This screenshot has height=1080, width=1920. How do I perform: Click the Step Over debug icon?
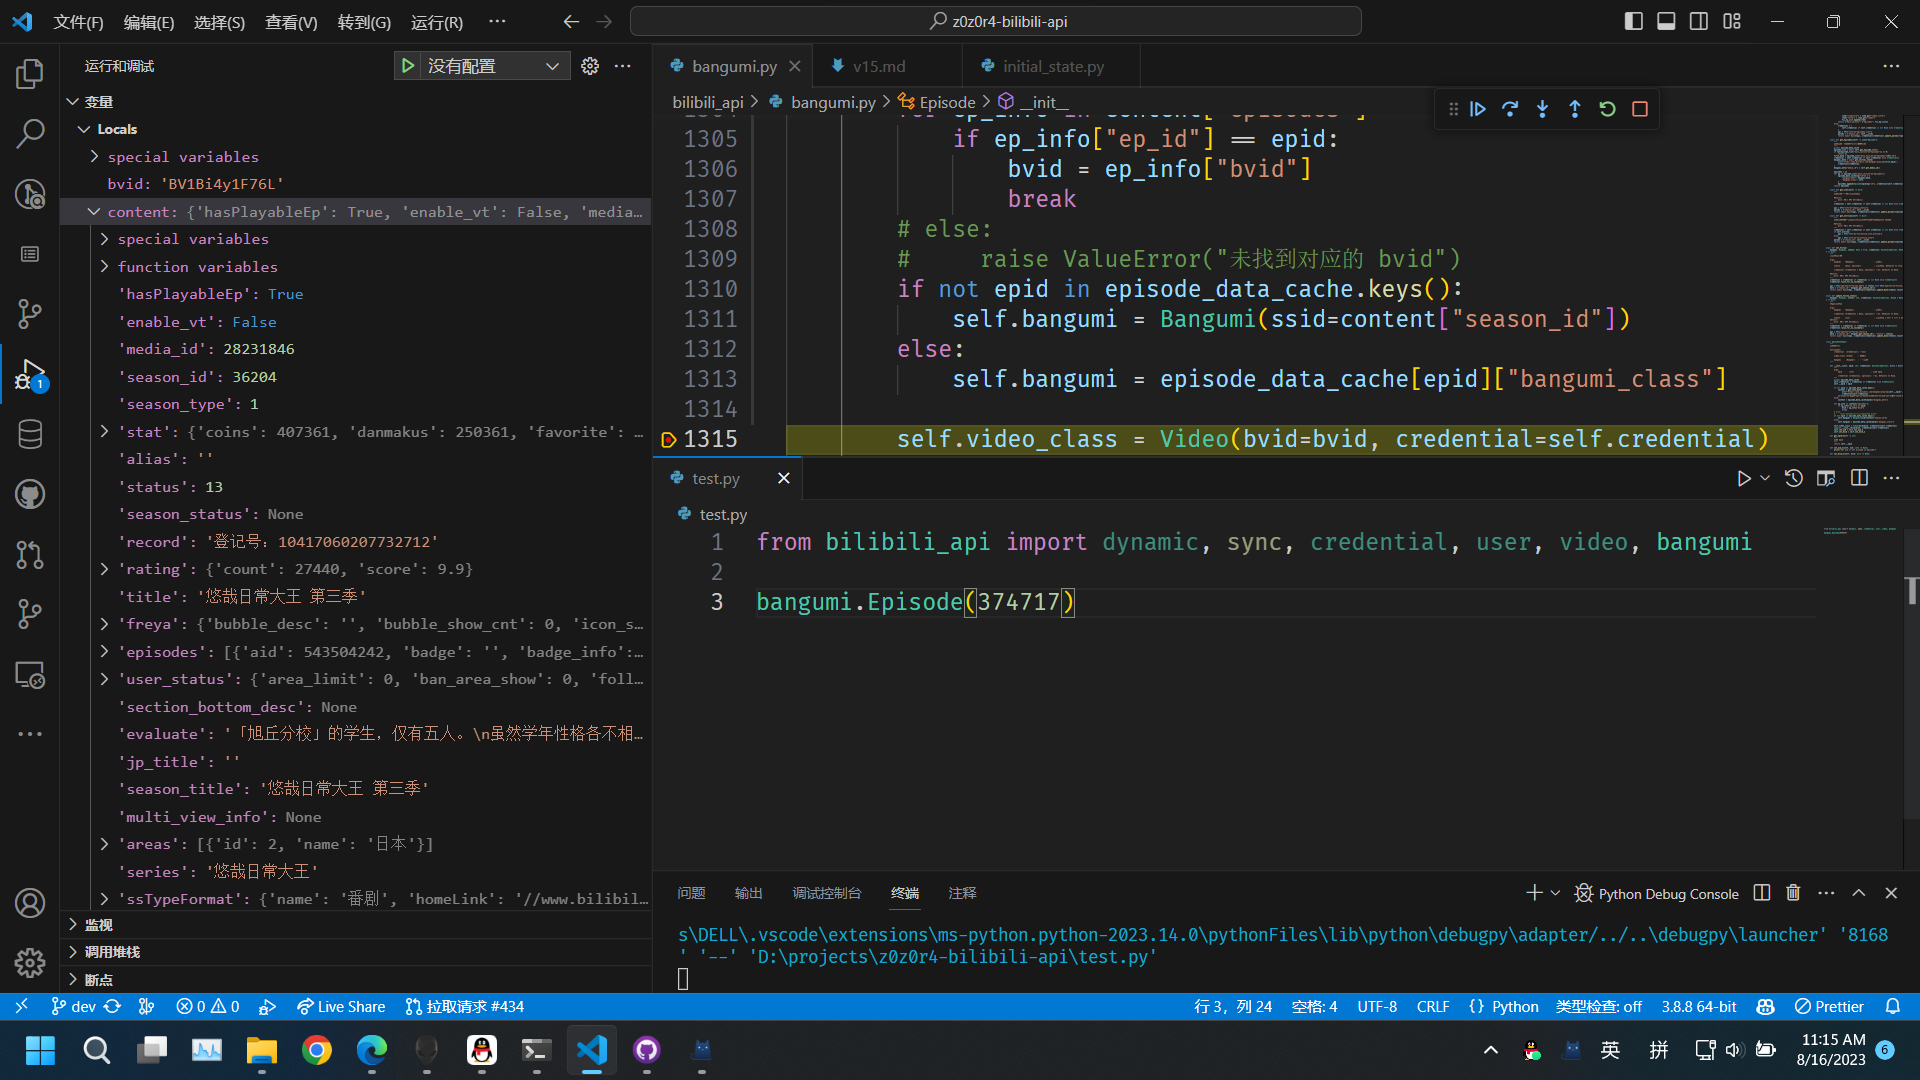[1510, 109]
